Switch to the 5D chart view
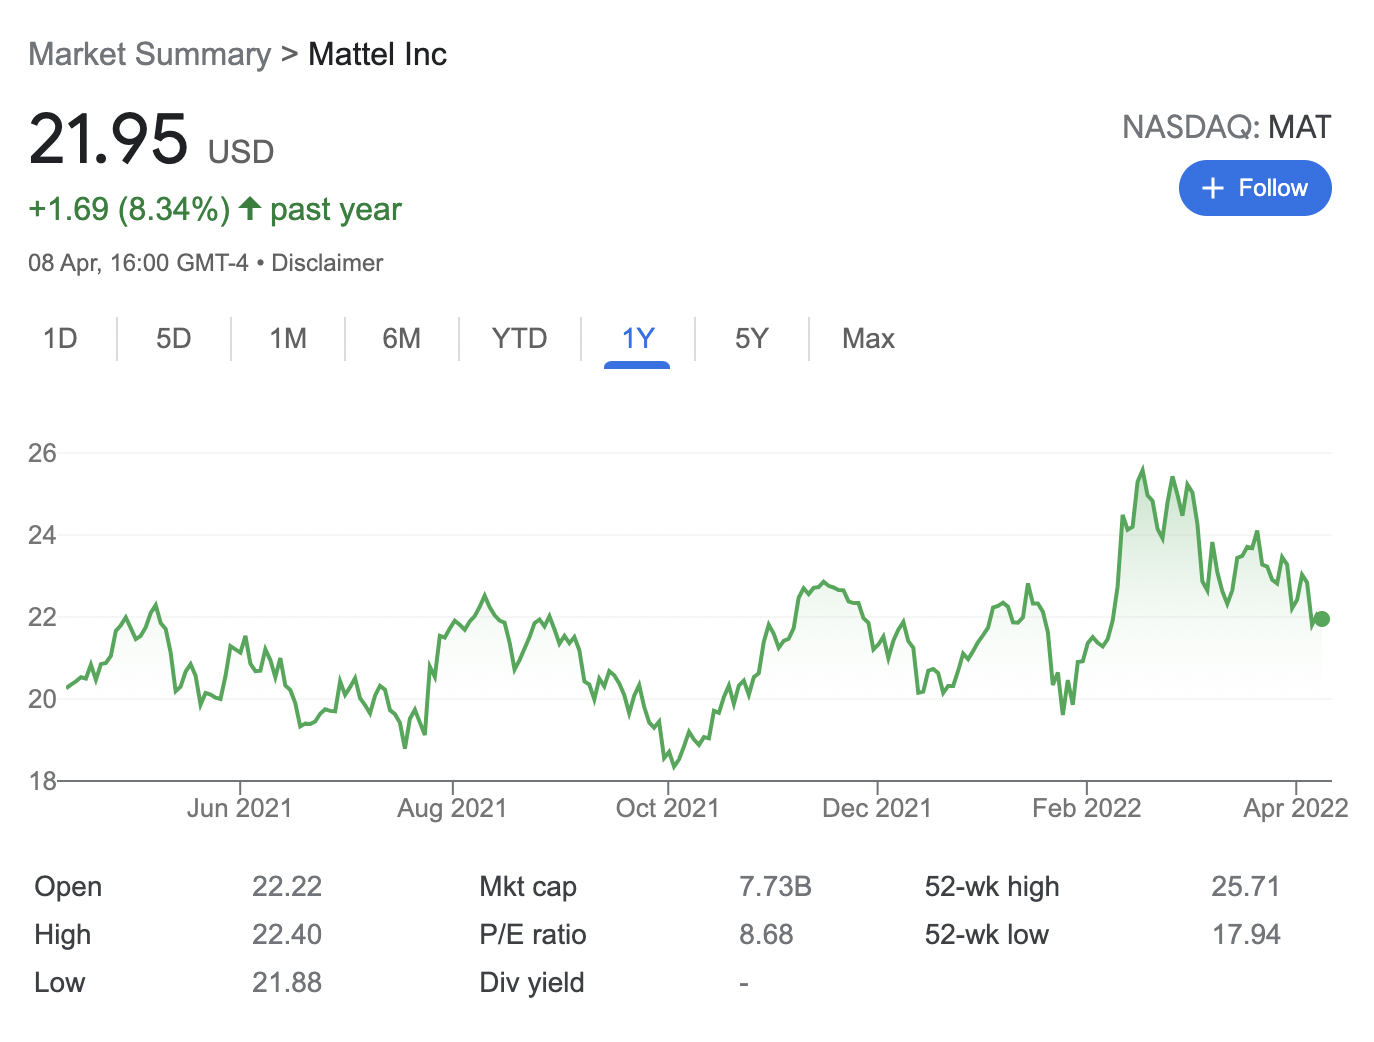The image size is (1374, 1042). tap(173, 339)
